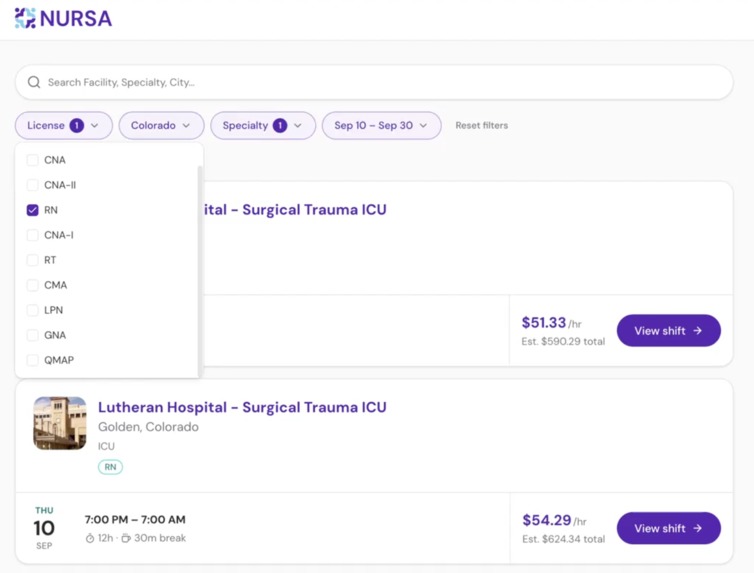
Task: Check the RT license checkbox
Action: tap(32, 260)
